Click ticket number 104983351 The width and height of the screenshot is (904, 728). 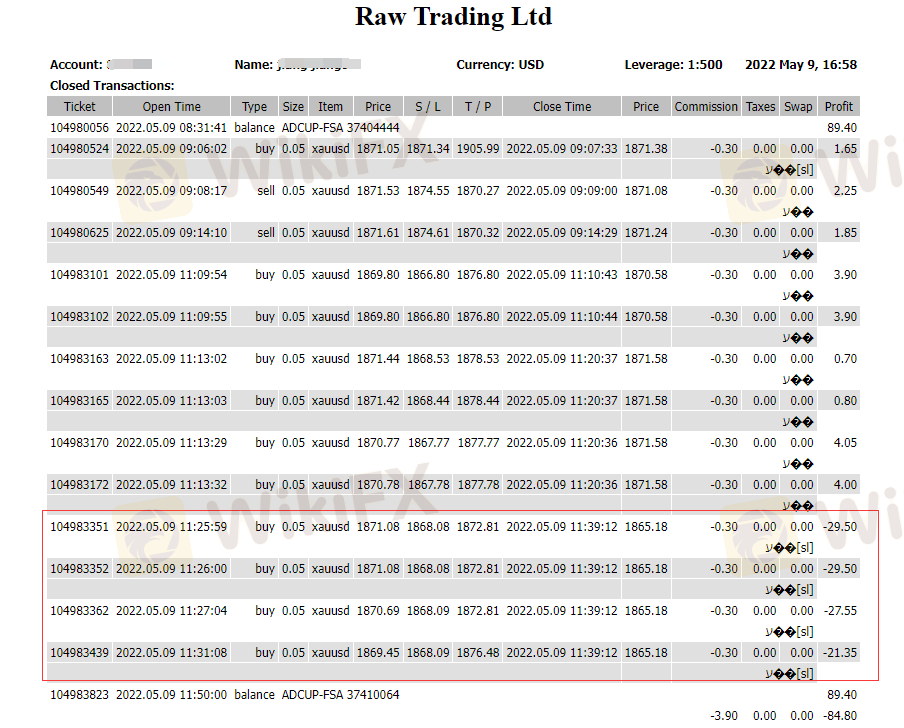point(80,527)
